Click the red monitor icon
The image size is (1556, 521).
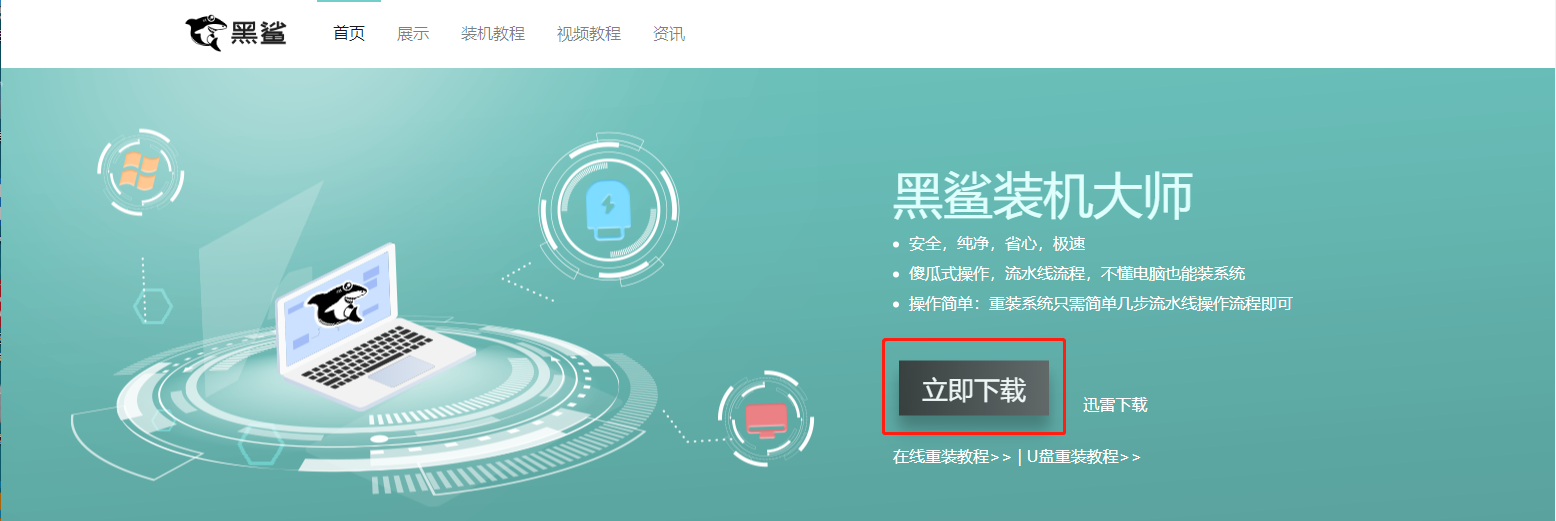766,418
